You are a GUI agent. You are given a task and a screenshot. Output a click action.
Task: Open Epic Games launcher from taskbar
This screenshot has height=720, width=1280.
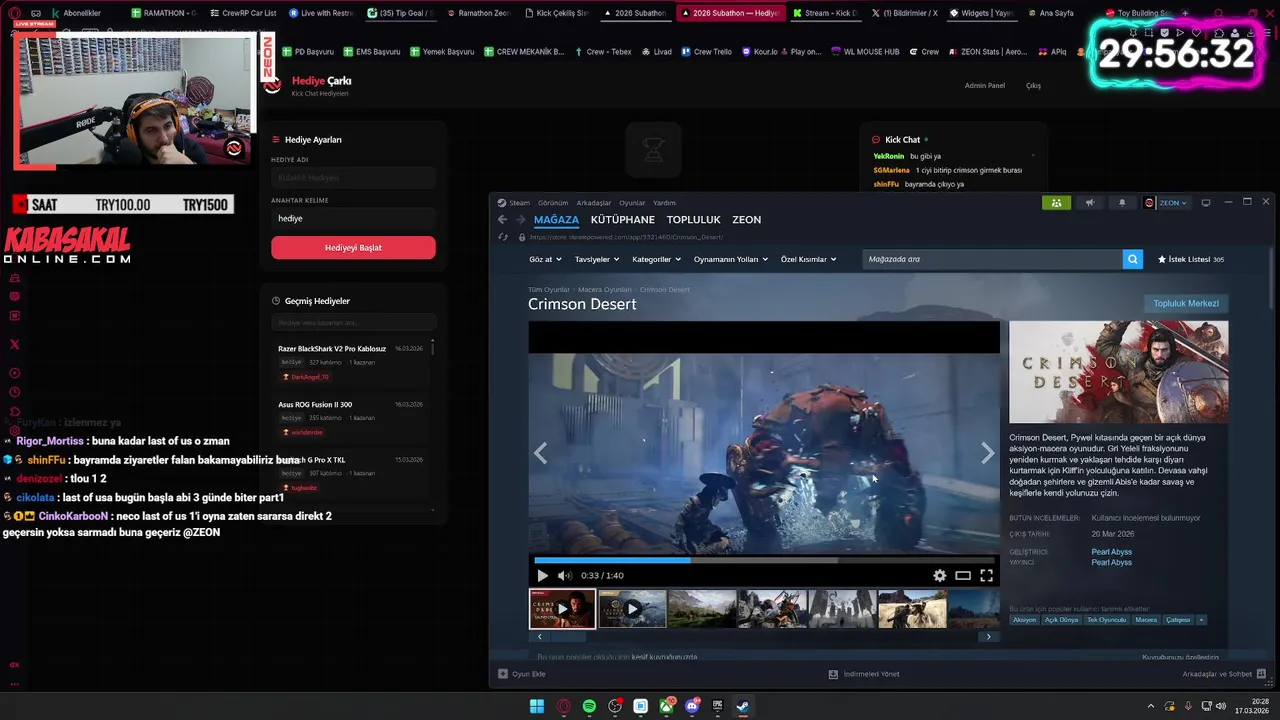pos(718,706)
